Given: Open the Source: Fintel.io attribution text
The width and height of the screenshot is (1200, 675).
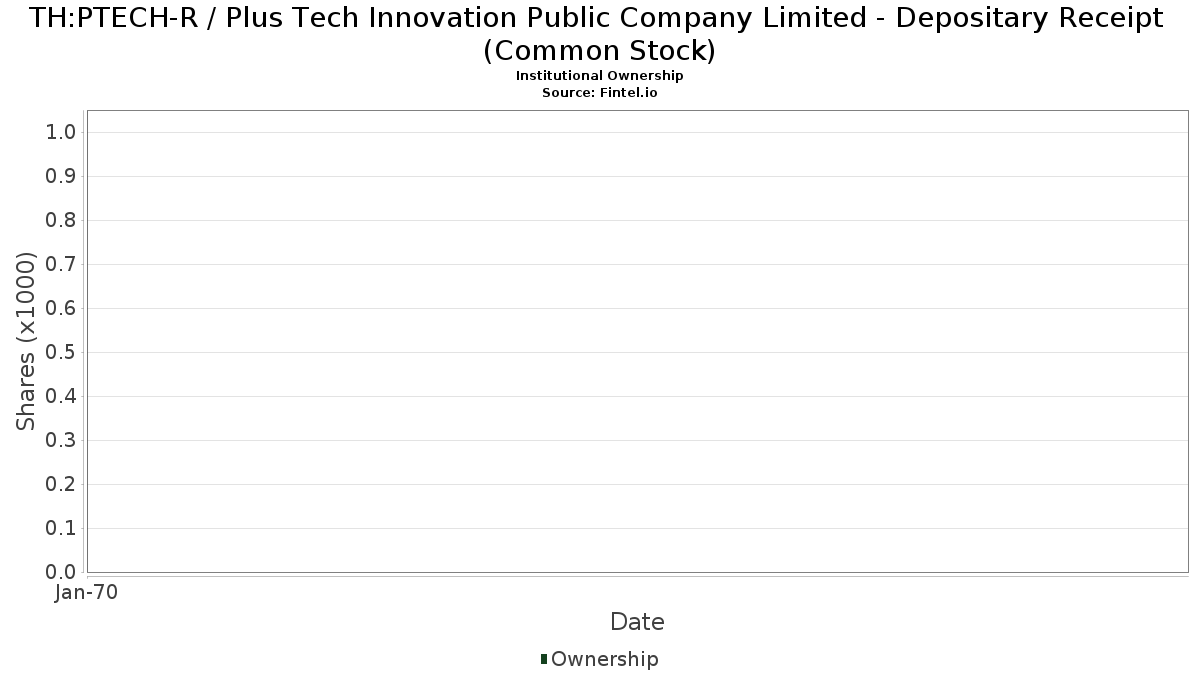Looking at the screenshot, I should tap(599, 92).
